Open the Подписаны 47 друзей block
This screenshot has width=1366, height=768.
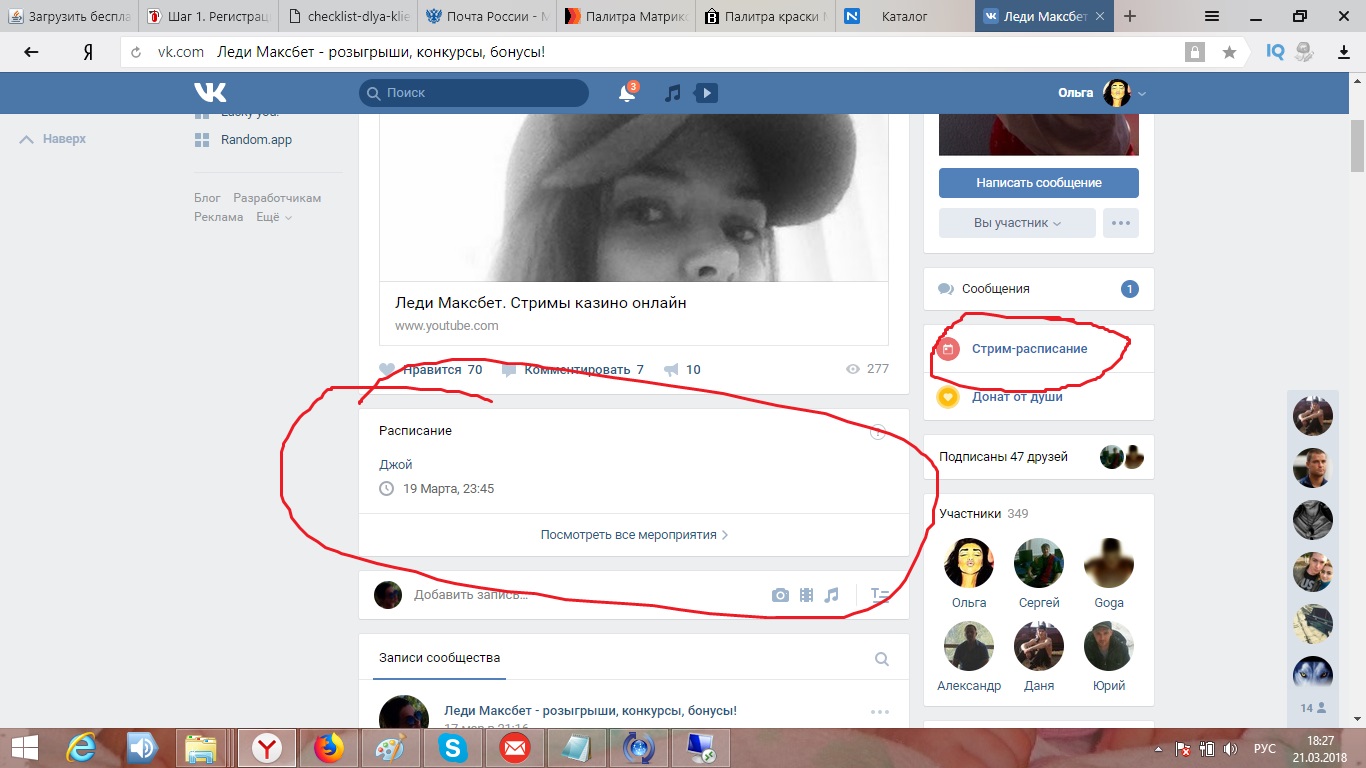pos(1039,457)
